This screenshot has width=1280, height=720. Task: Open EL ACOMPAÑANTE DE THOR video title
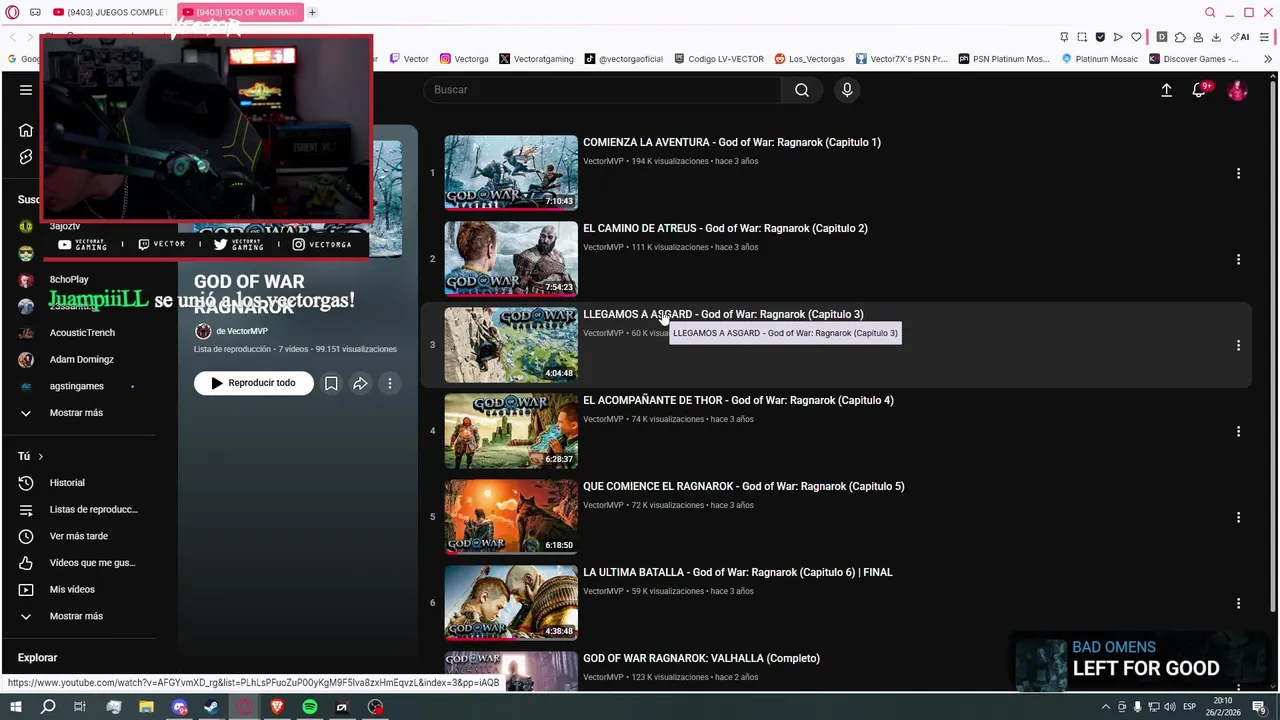(x=738, y=400)
